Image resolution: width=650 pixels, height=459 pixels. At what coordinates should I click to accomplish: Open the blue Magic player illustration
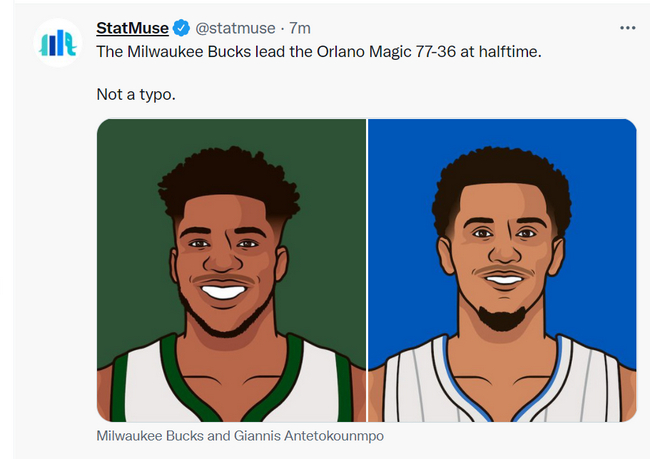[502, 270]
